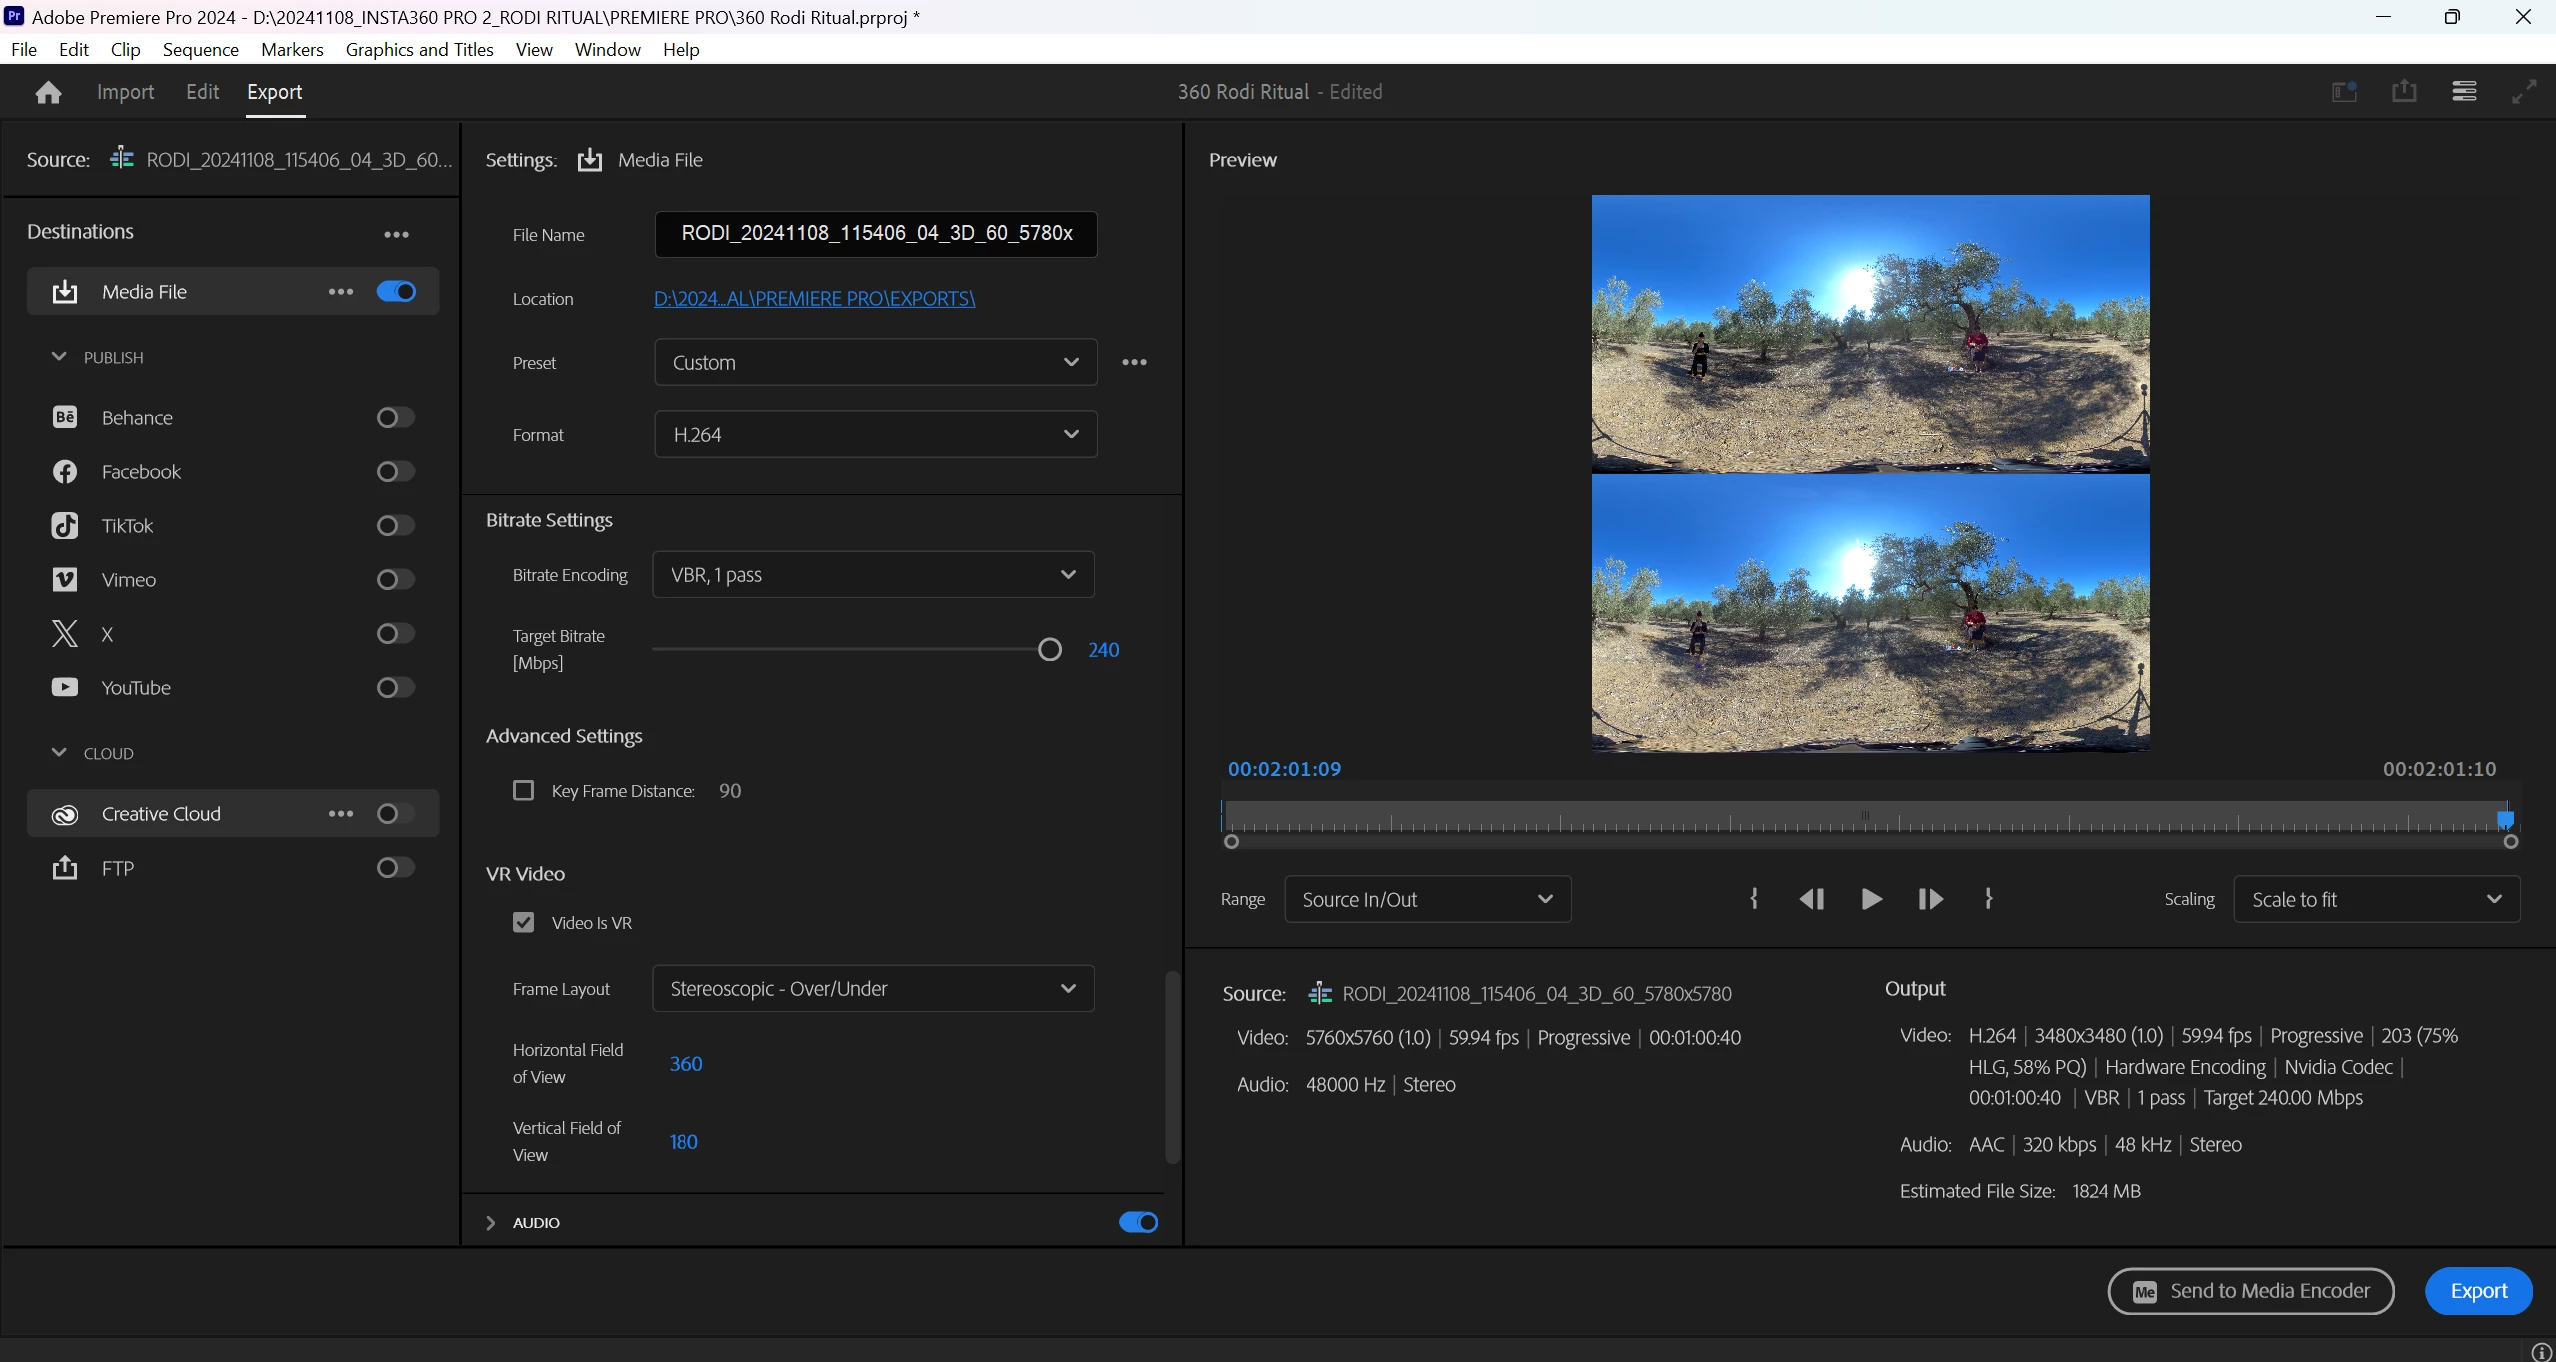Image resolution: width=2556 pixels, height=1362 pixels.
Task: Open the Sequence menu
Action: point(200,49)
